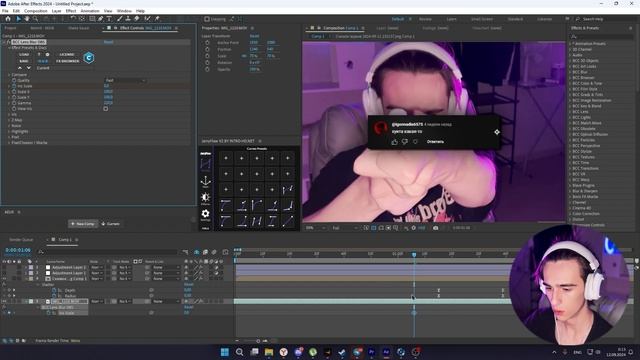Select the Zoom tool in the toolbar
640x360 pixels.
36,19
